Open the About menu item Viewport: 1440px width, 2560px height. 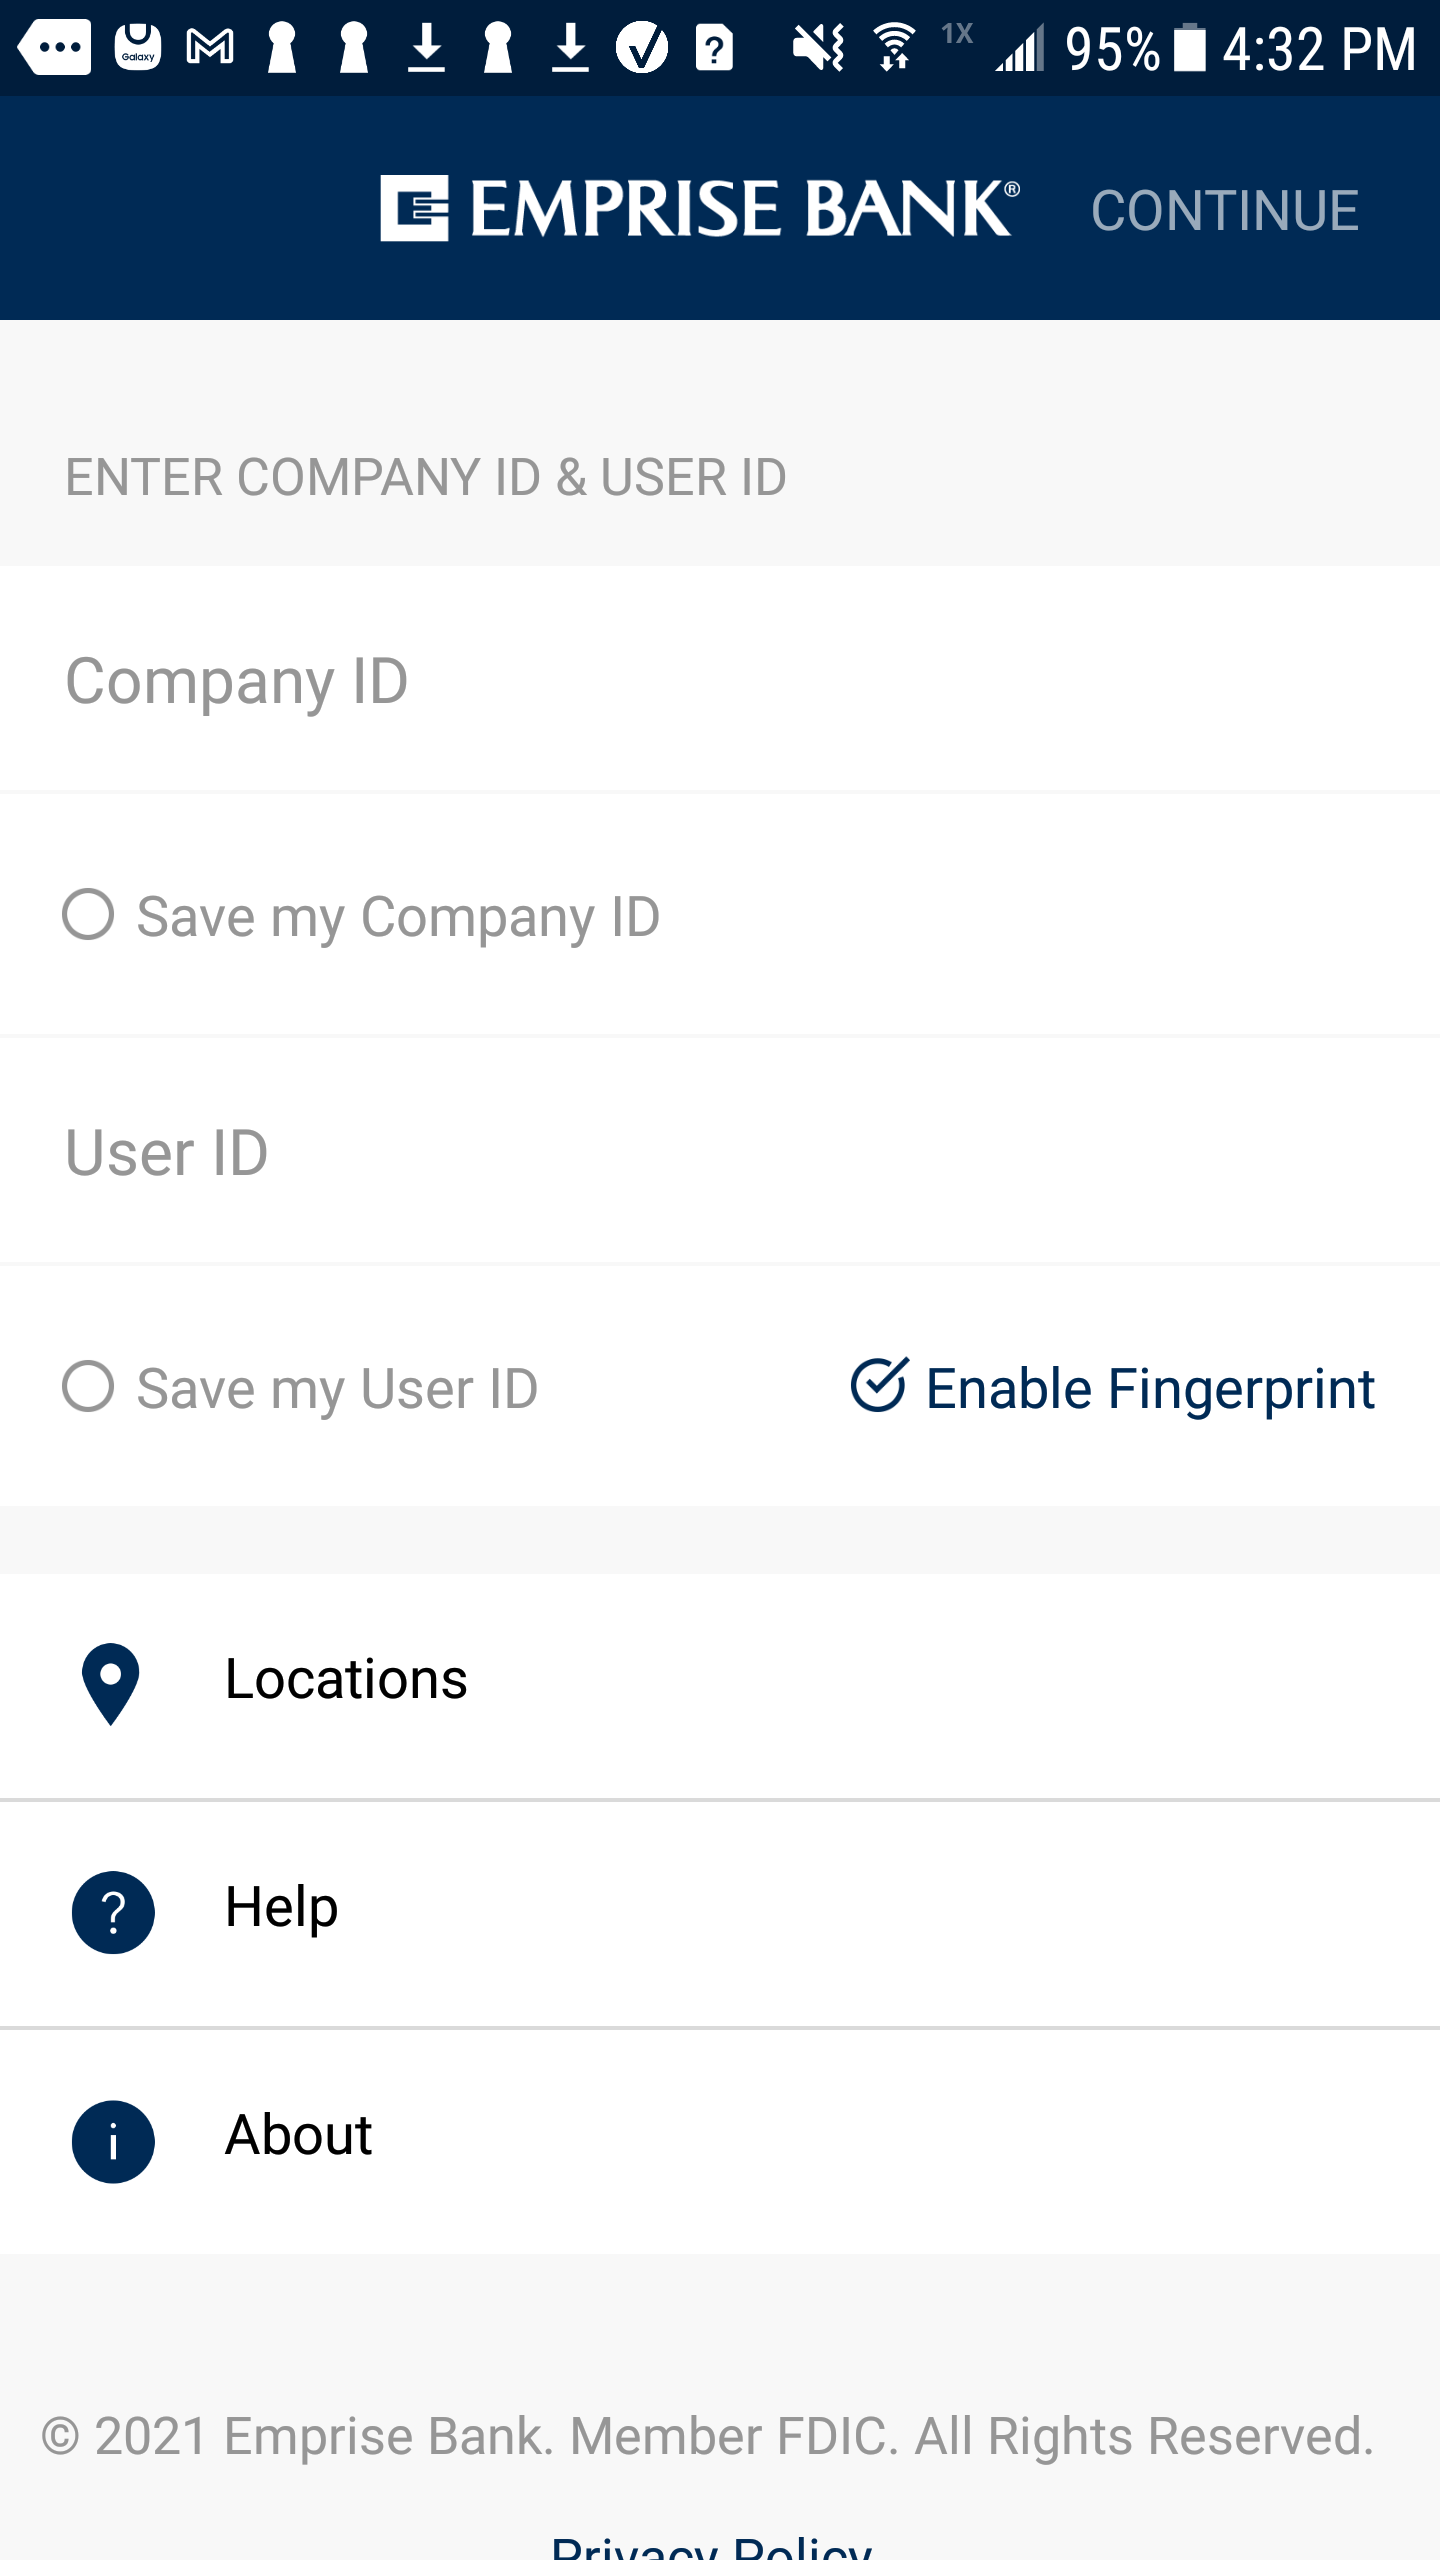(720, 2141)
